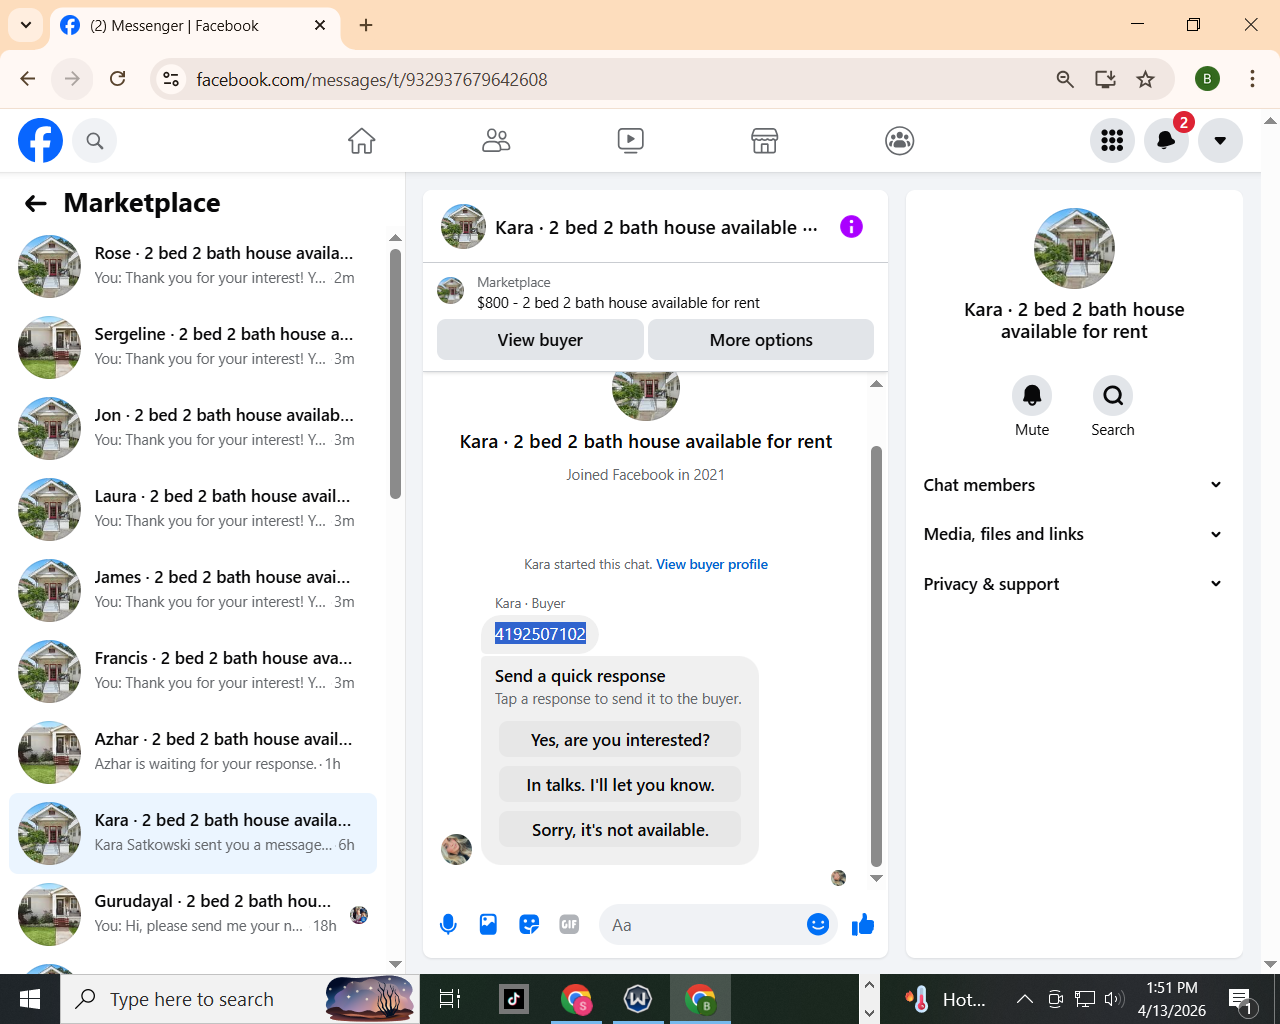This screenshot has width=1280, height=1024.
Task: Go back in the browser
Action: coord(28,79)
